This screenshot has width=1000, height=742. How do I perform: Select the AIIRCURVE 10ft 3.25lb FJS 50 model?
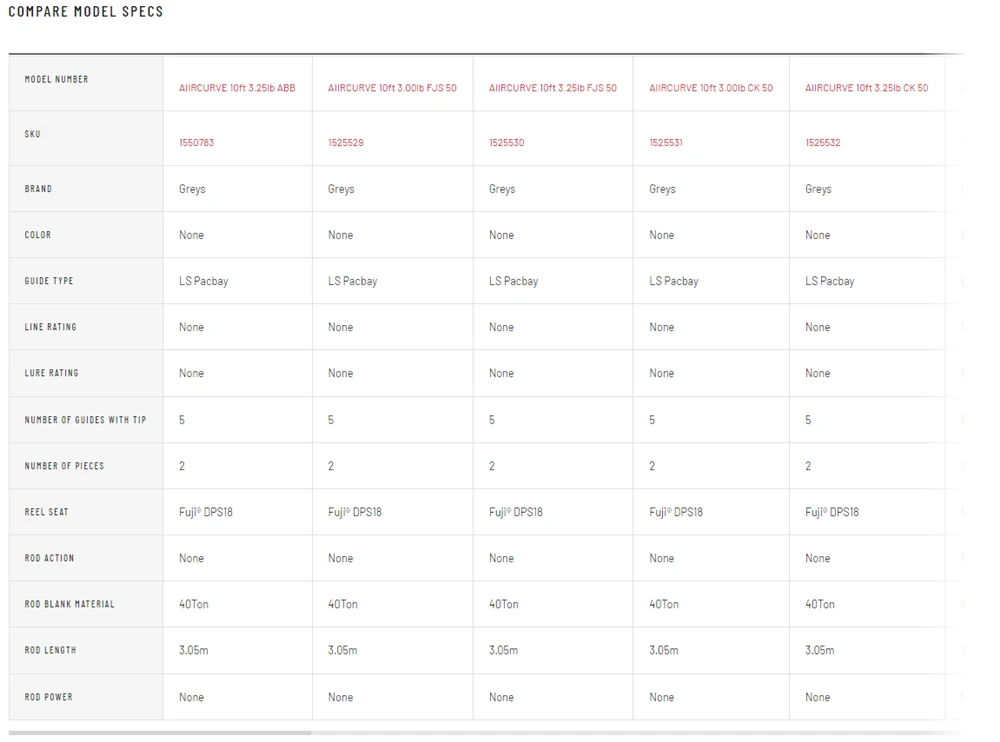552,88
